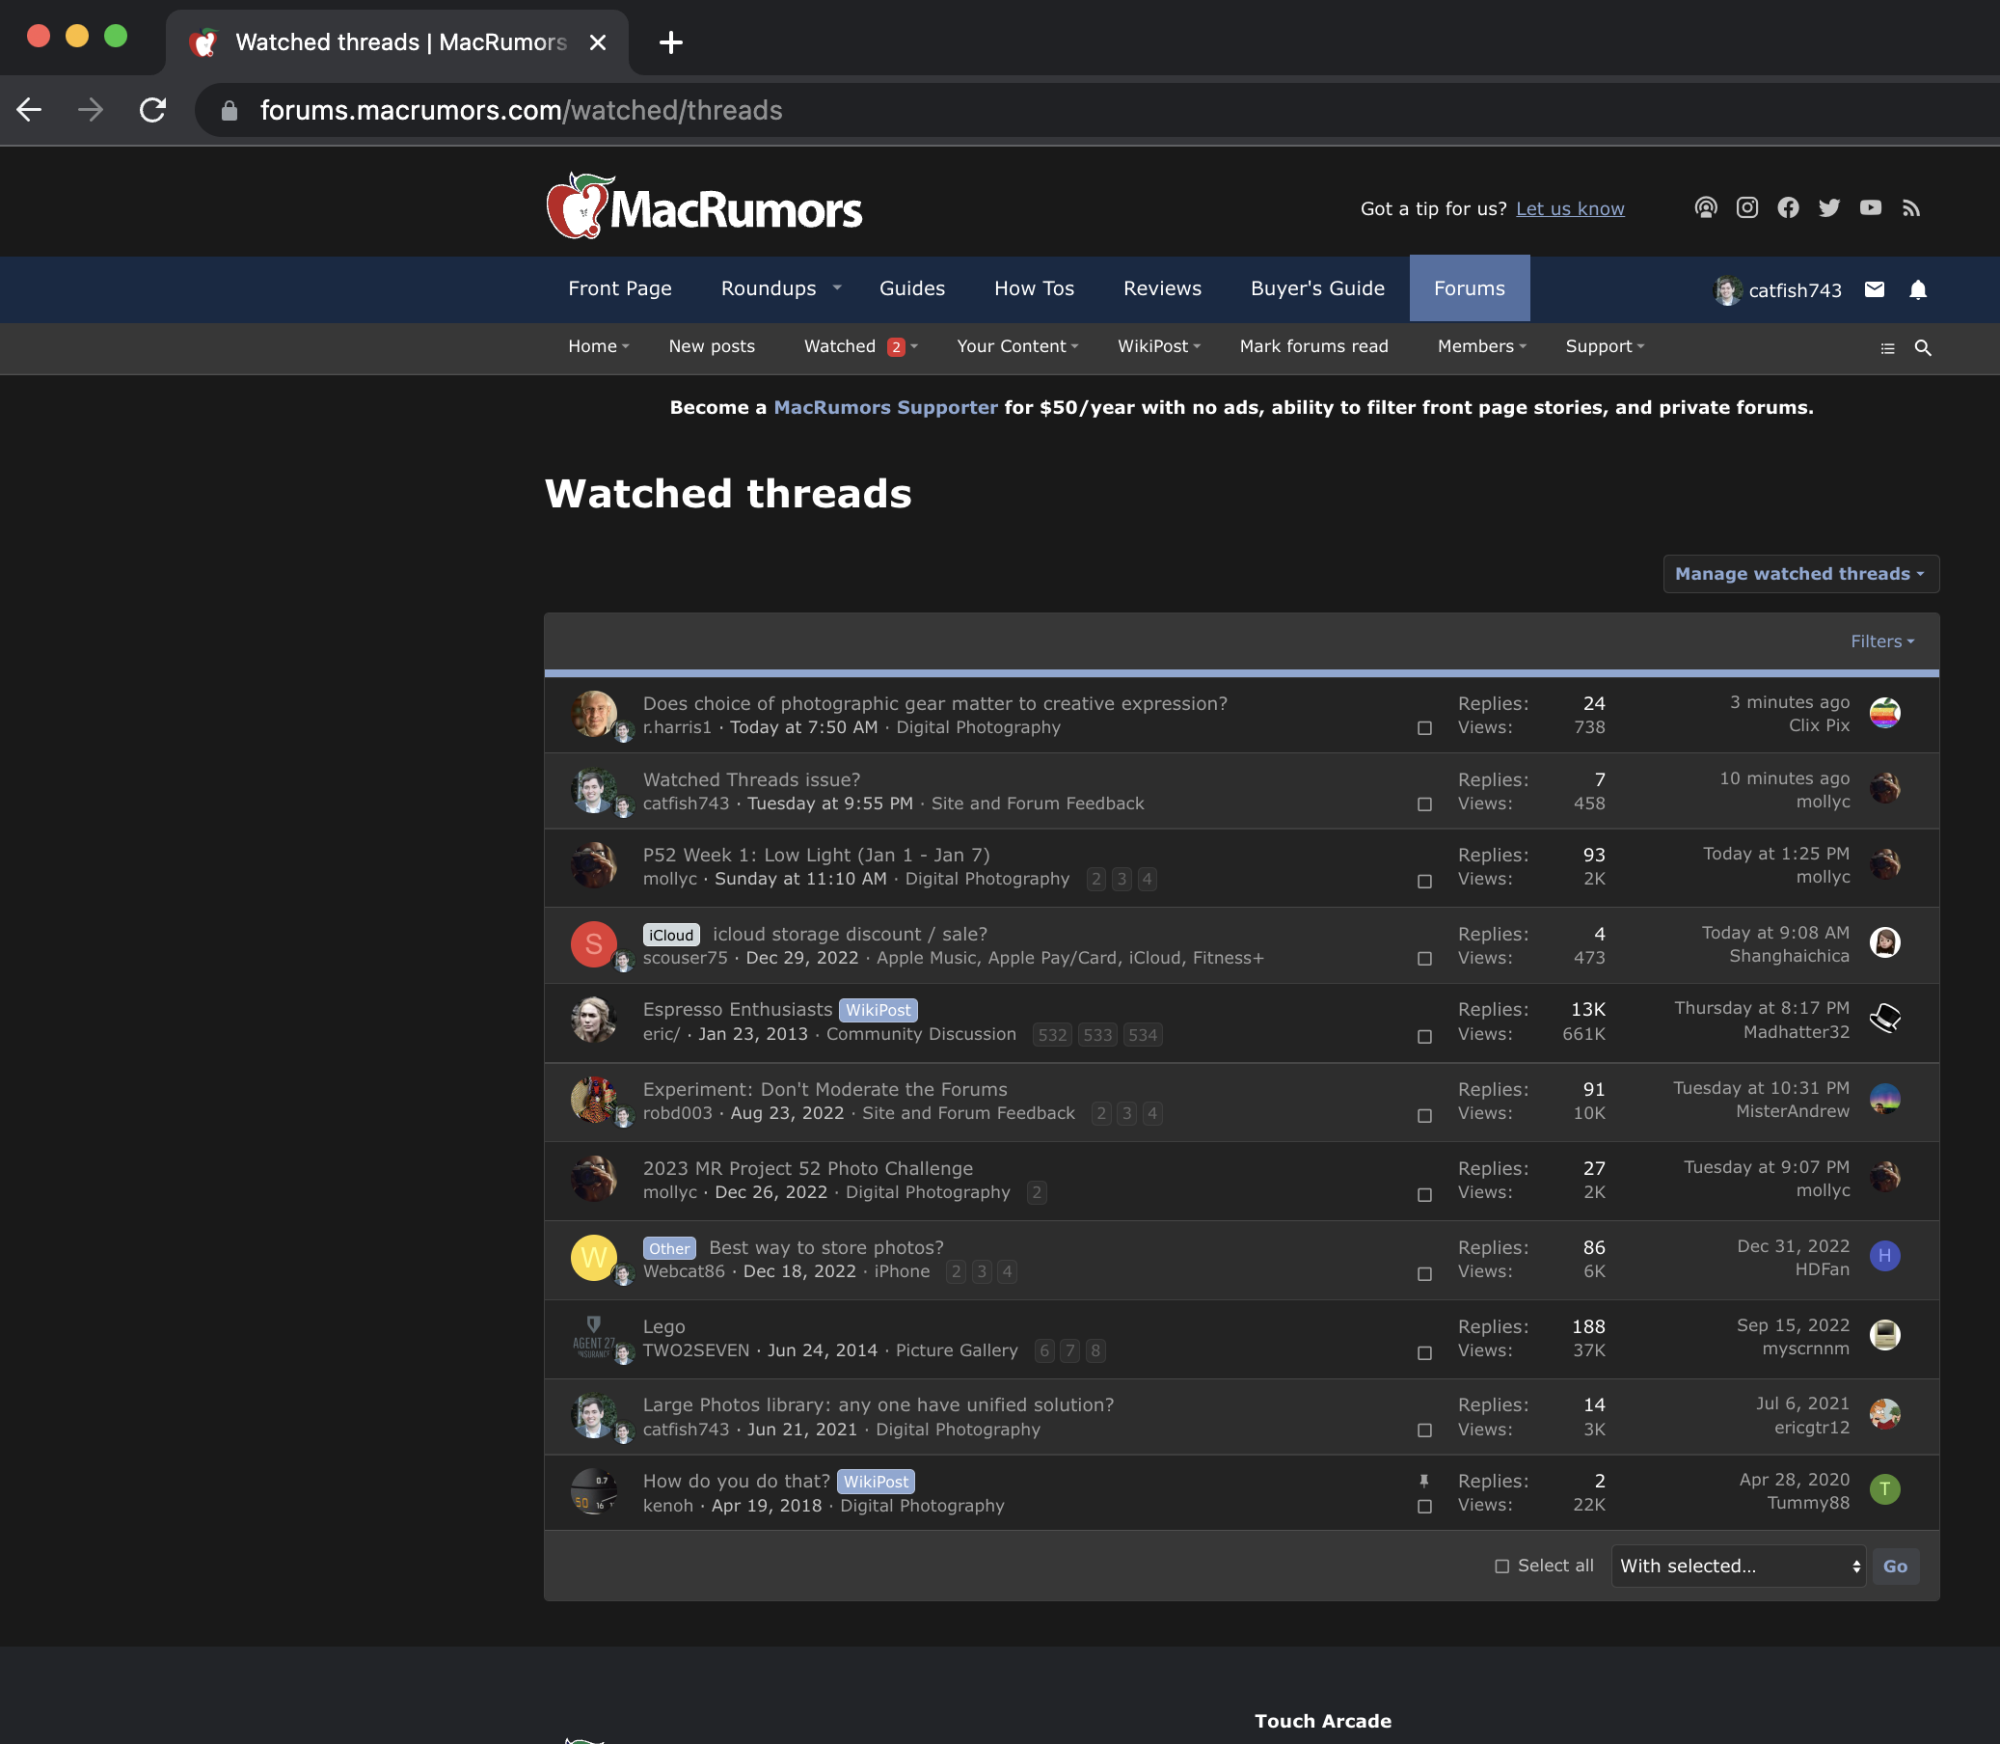Viewport: 2000px width, 1744px height.
Task: Open MacRumors Instagram icon
Action: [x=1747, y=208]
